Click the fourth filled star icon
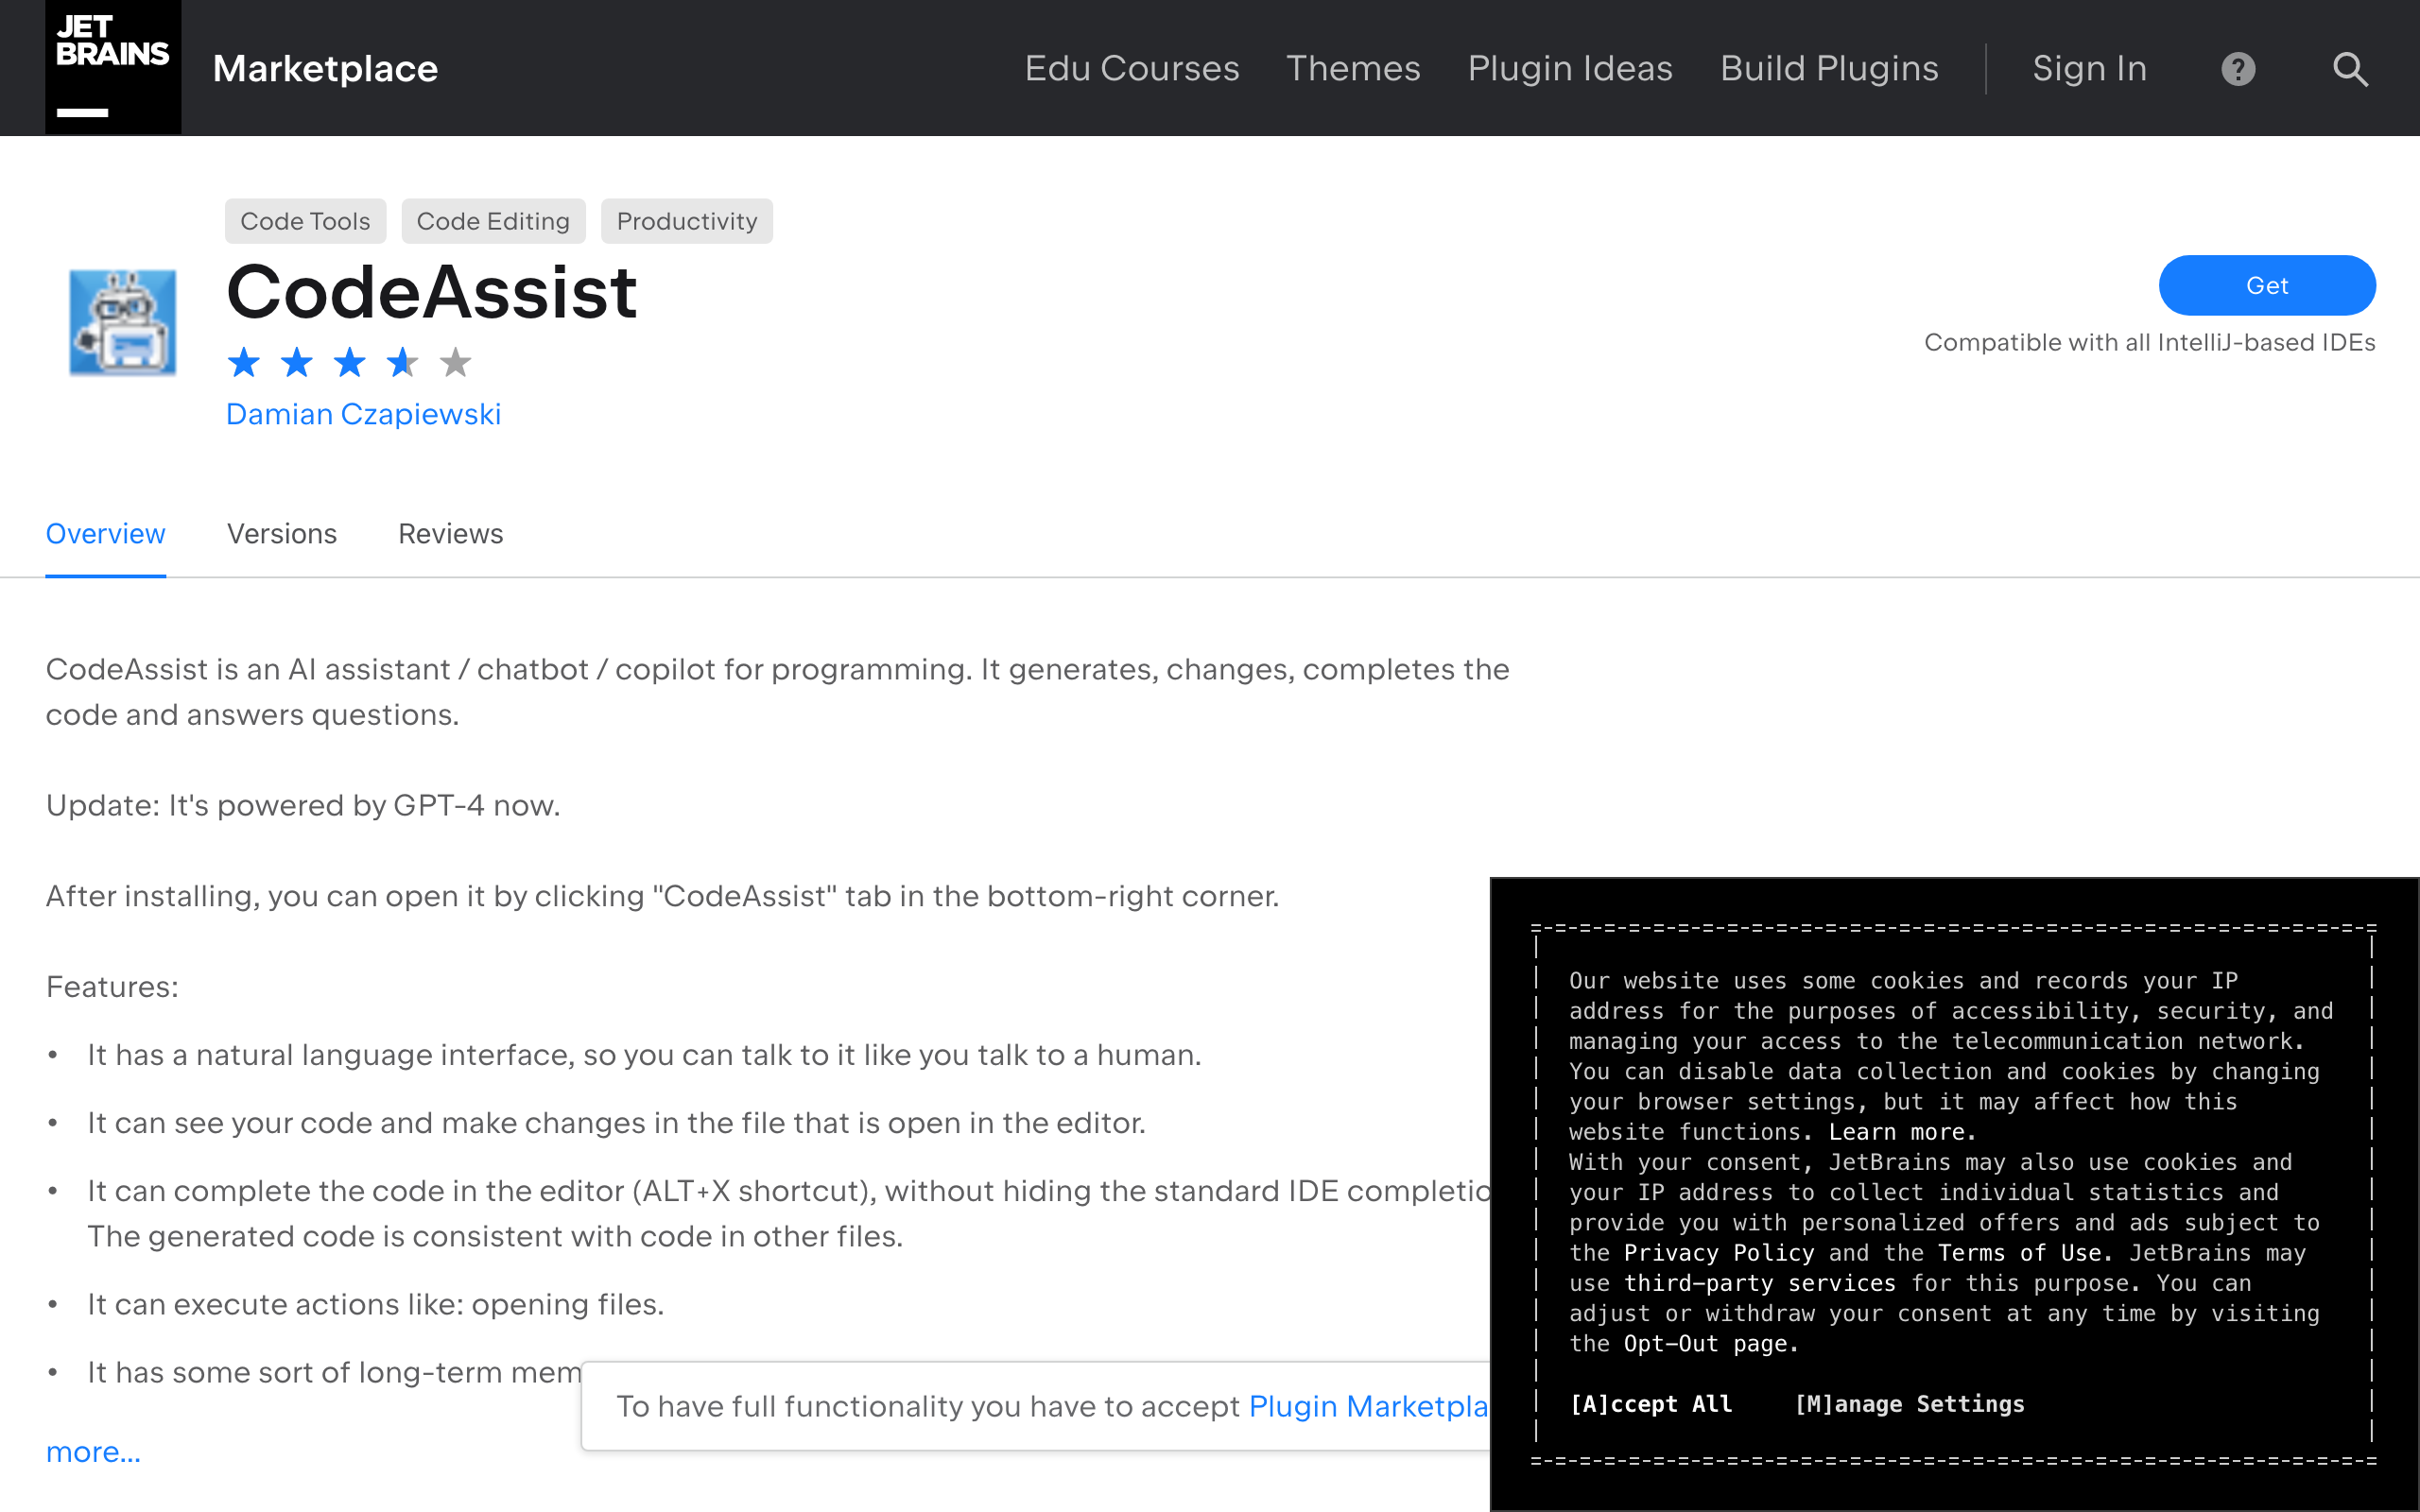This screenshot has width=2420, height=1512. coord(399,362)
